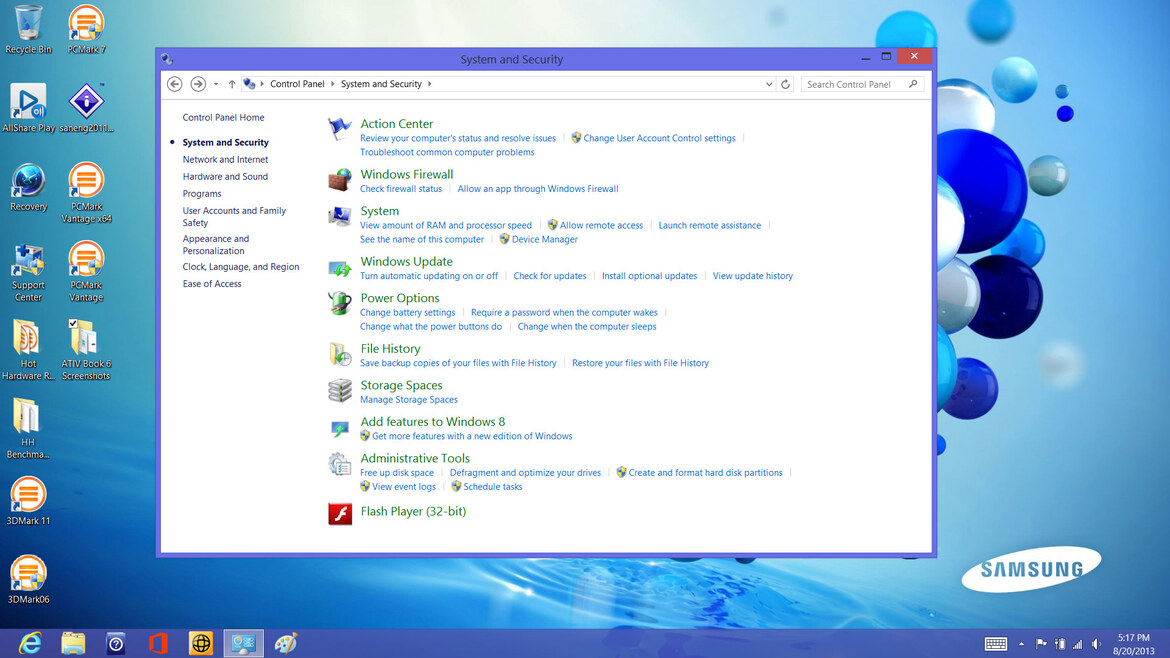
Task: Open the recent locations dropdown arrow
Action: click(x=216, y=84)
